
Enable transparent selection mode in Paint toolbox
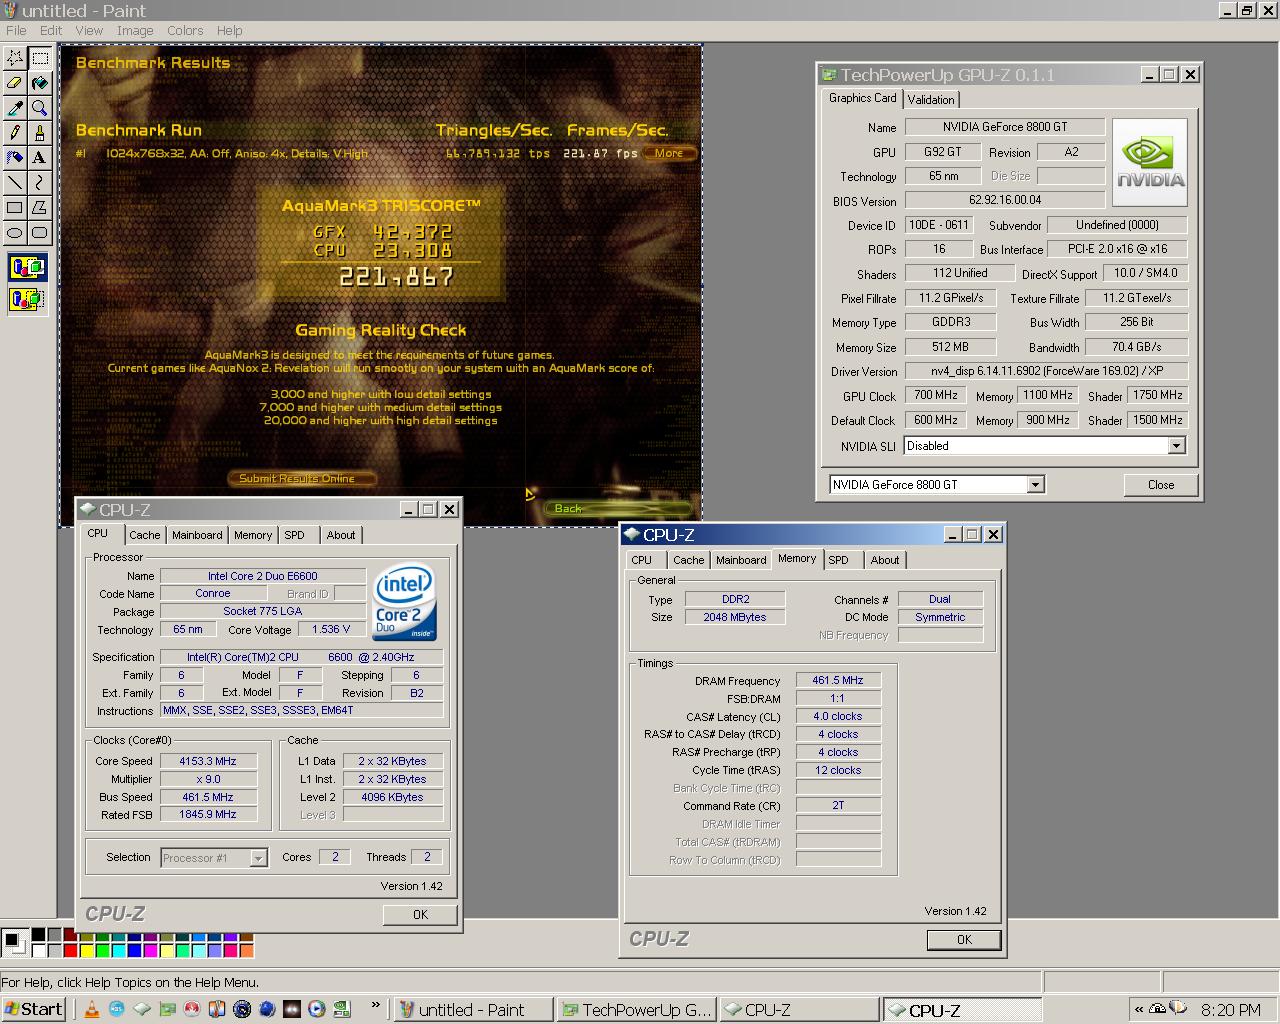pyautogui.click(x=28, y=298)
